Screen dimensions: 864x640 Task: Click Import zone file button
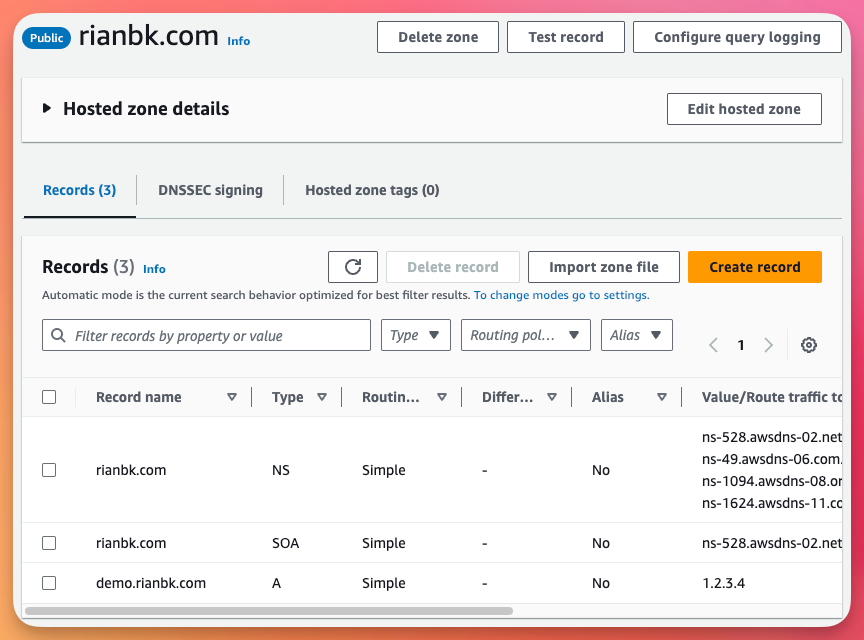click(603, 267)
